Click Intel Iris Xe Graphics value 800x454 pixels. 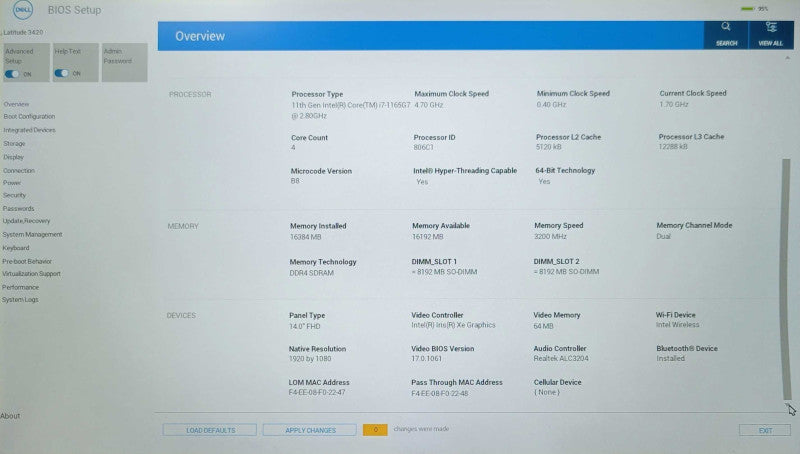click(x=454, y=325)
